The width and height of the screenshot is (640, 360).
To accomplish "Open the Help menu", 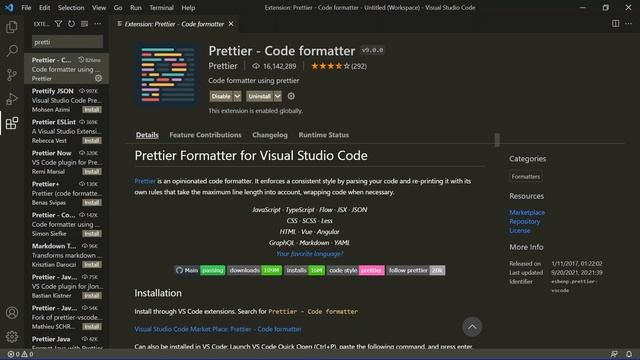I will pos(188,8).
